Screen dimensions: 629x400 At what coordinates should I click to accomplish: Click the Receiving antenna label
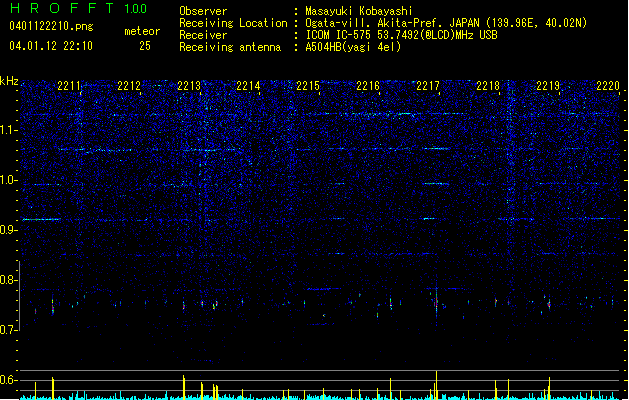pyautogui.click(x=230, y=47)
